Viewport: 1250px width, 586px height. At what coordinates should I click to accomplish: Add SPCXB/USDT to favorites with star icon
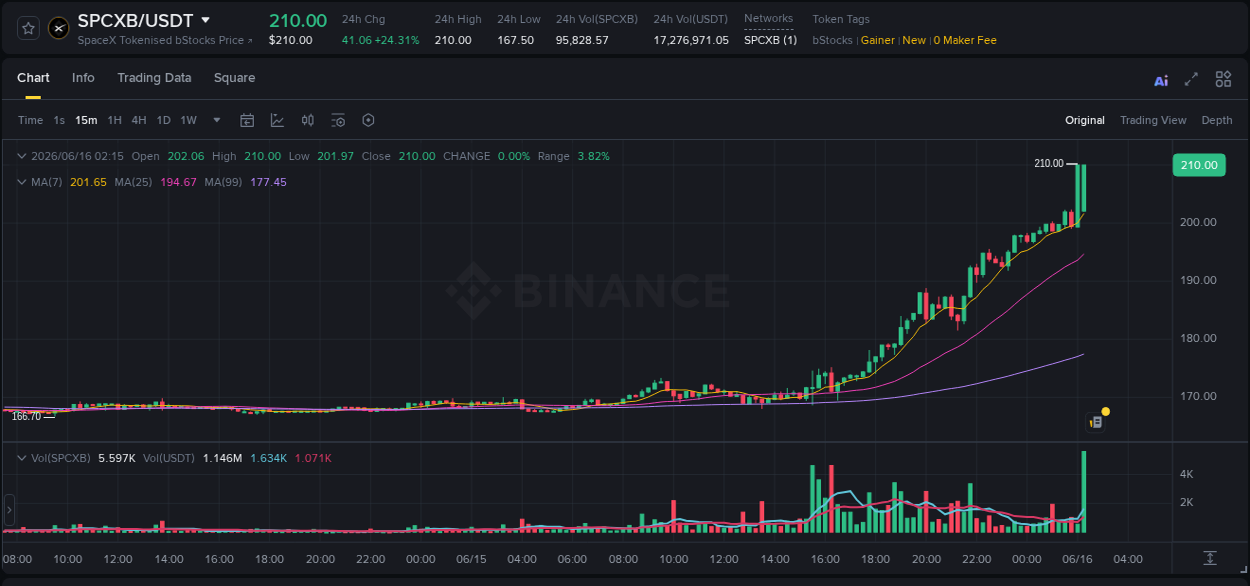point(29,29)
